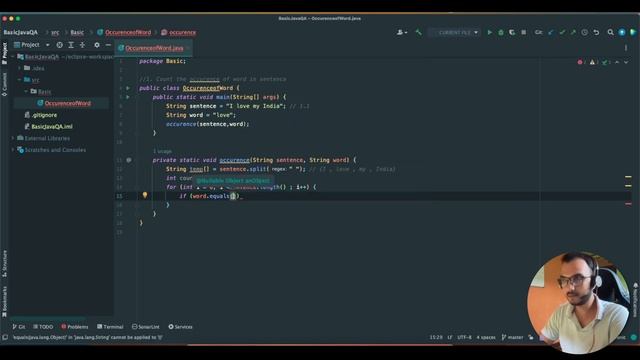
Task: Expand Scratches and Consoles node
Action: (x=13, y=150)
